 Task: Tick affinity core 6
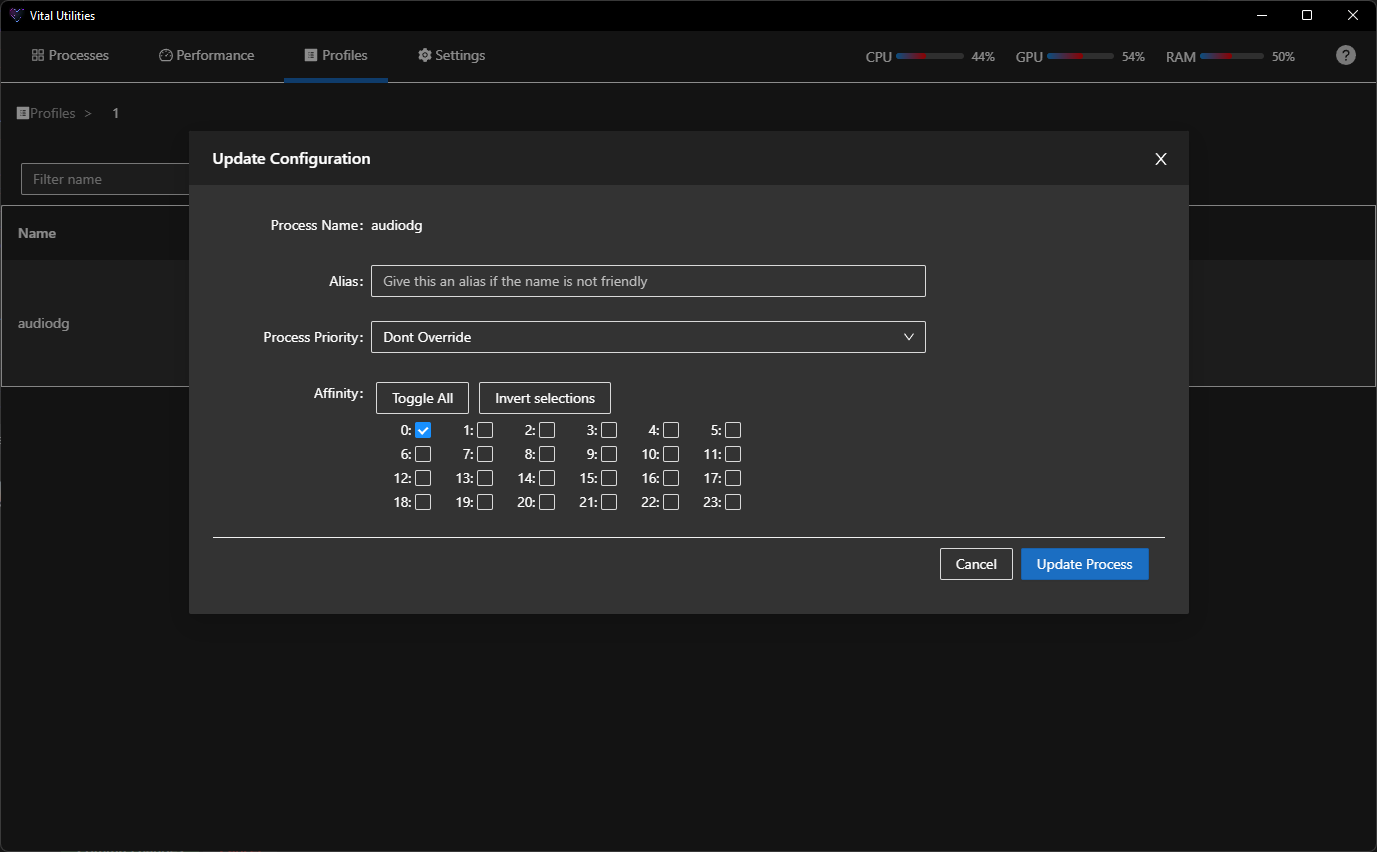pyautogui.click(x=423, y=454)
